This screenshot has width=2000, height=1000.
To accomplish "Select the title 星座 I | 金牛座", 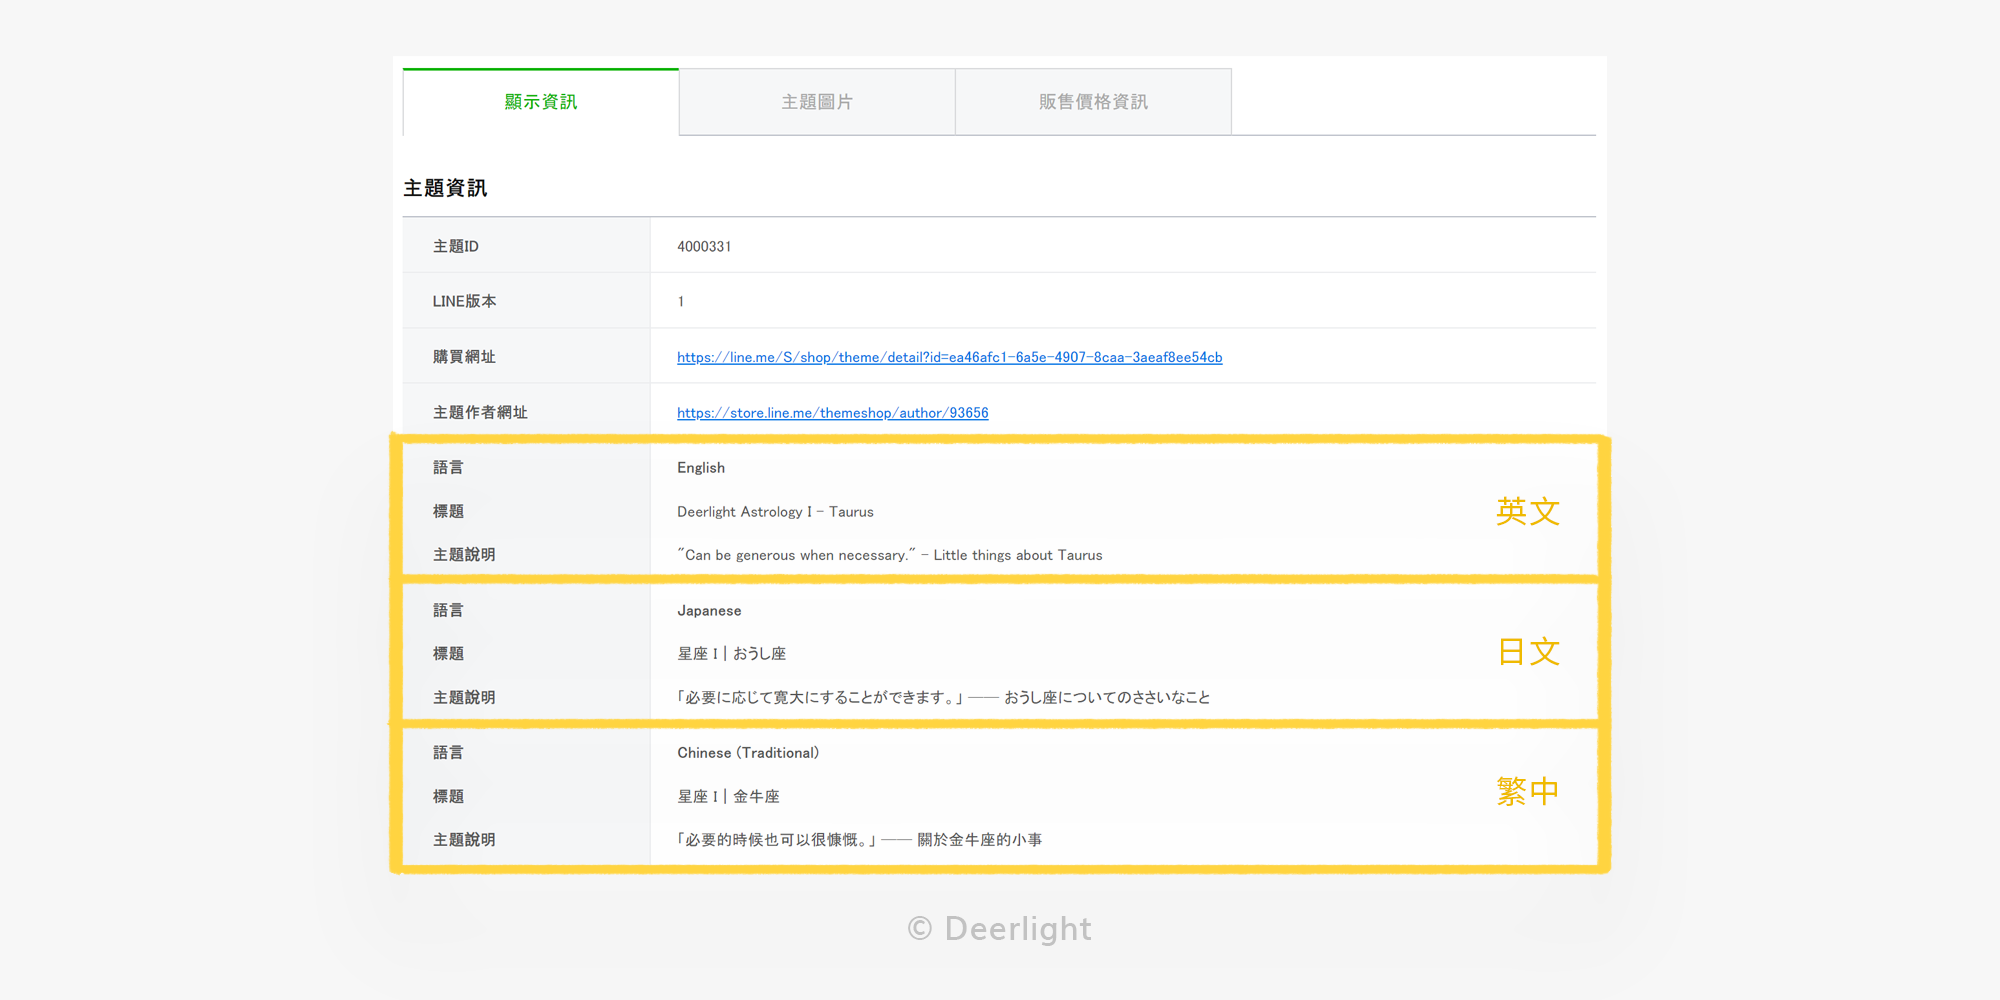I will pos(728,797).
